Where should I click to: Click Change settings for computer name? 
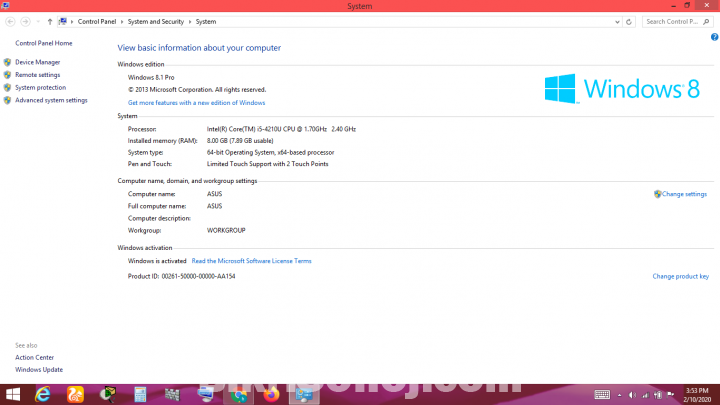click(x=684, y=194)
